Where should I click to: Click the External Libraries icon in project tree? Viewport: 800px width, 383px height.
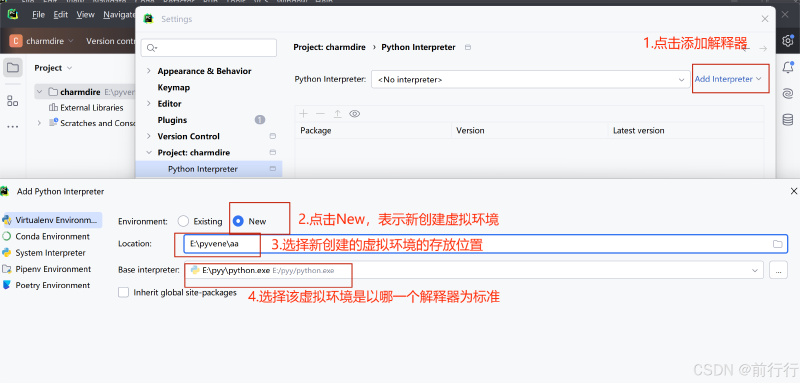click(x=53, y=108)
